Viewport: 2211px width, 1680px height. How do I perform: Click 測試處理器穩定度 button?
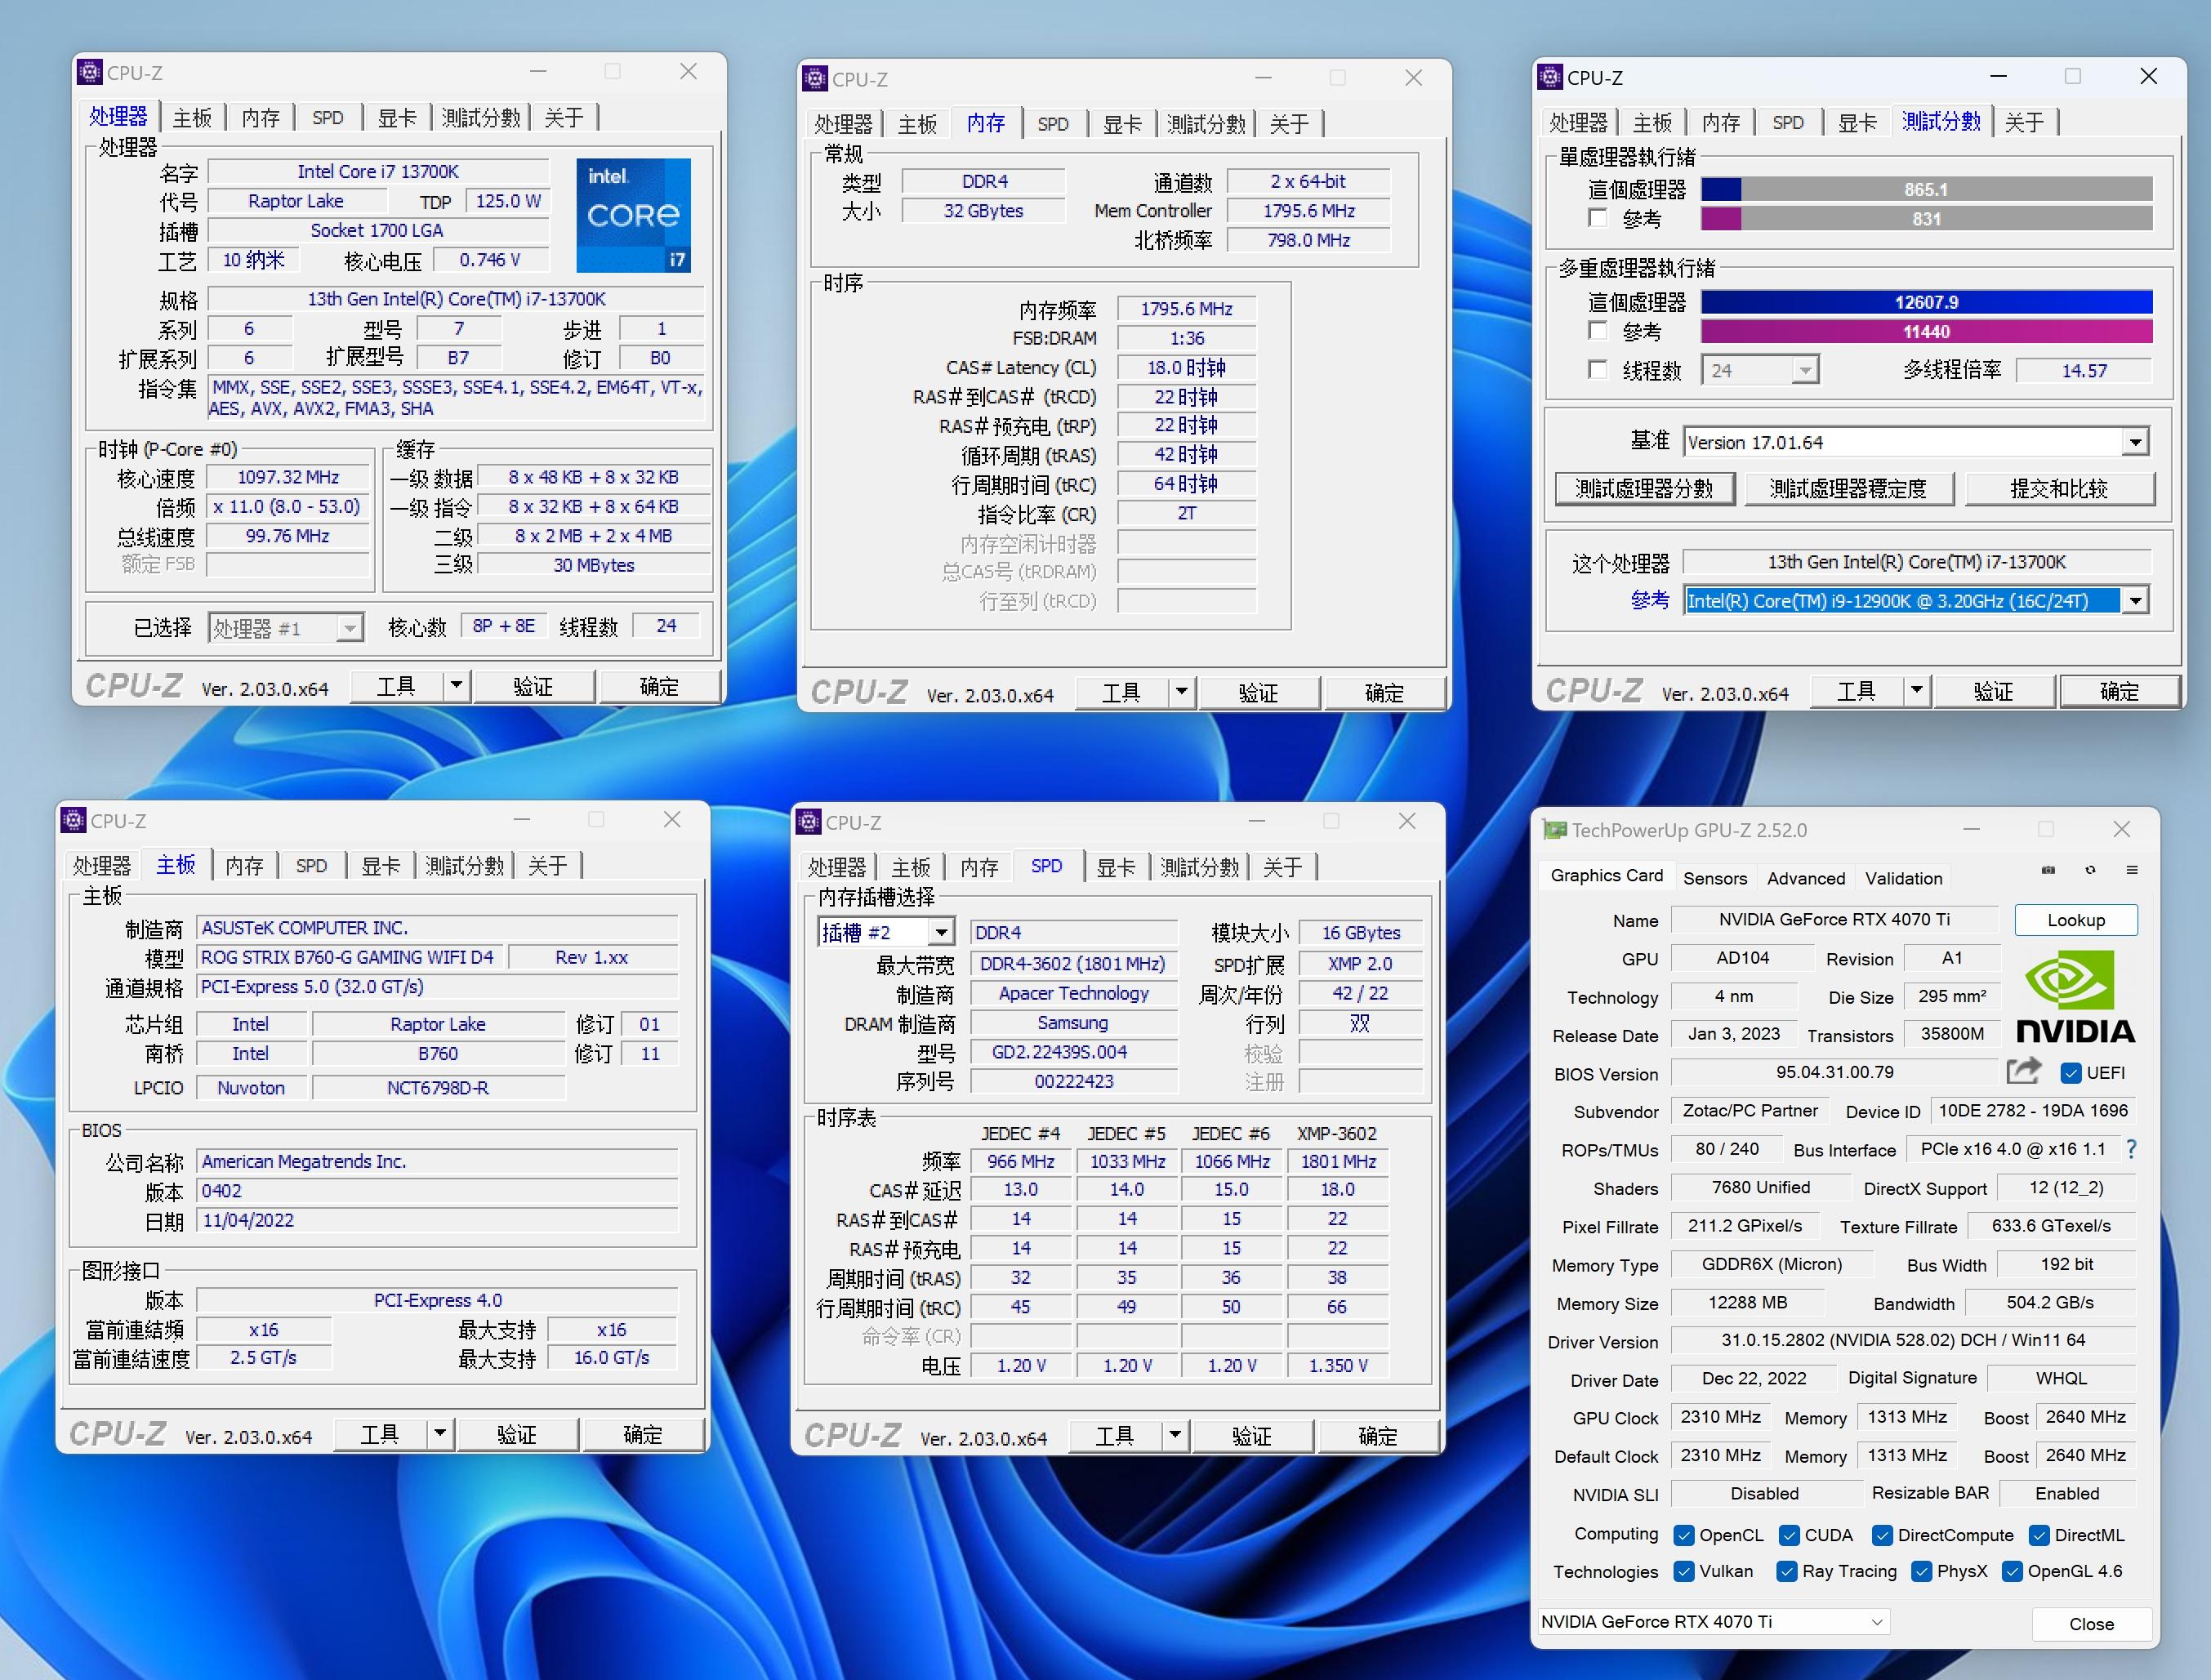point(1848,488)
